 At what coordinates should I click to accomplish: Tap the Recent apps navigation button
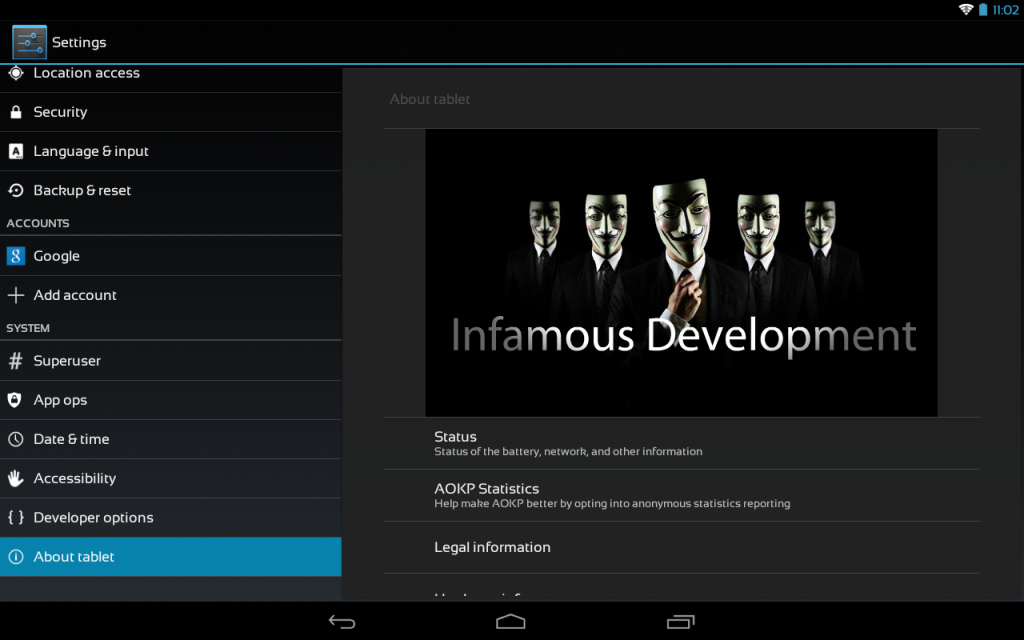pos(680,622)
